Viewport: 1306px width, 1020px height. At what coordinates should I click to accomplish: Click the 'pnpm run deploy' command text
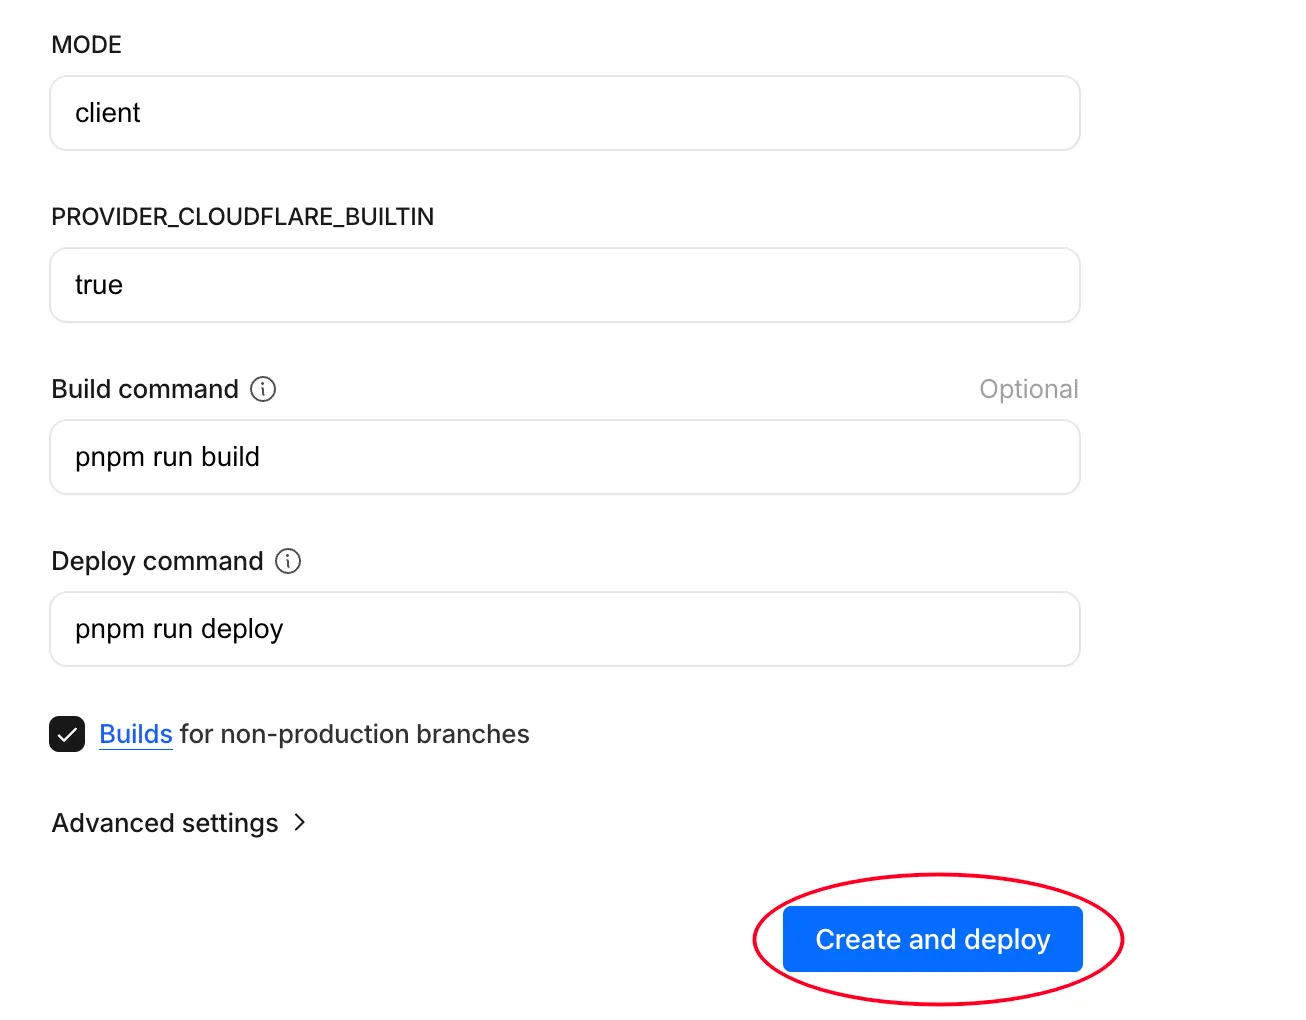click(x=179, y=629)
